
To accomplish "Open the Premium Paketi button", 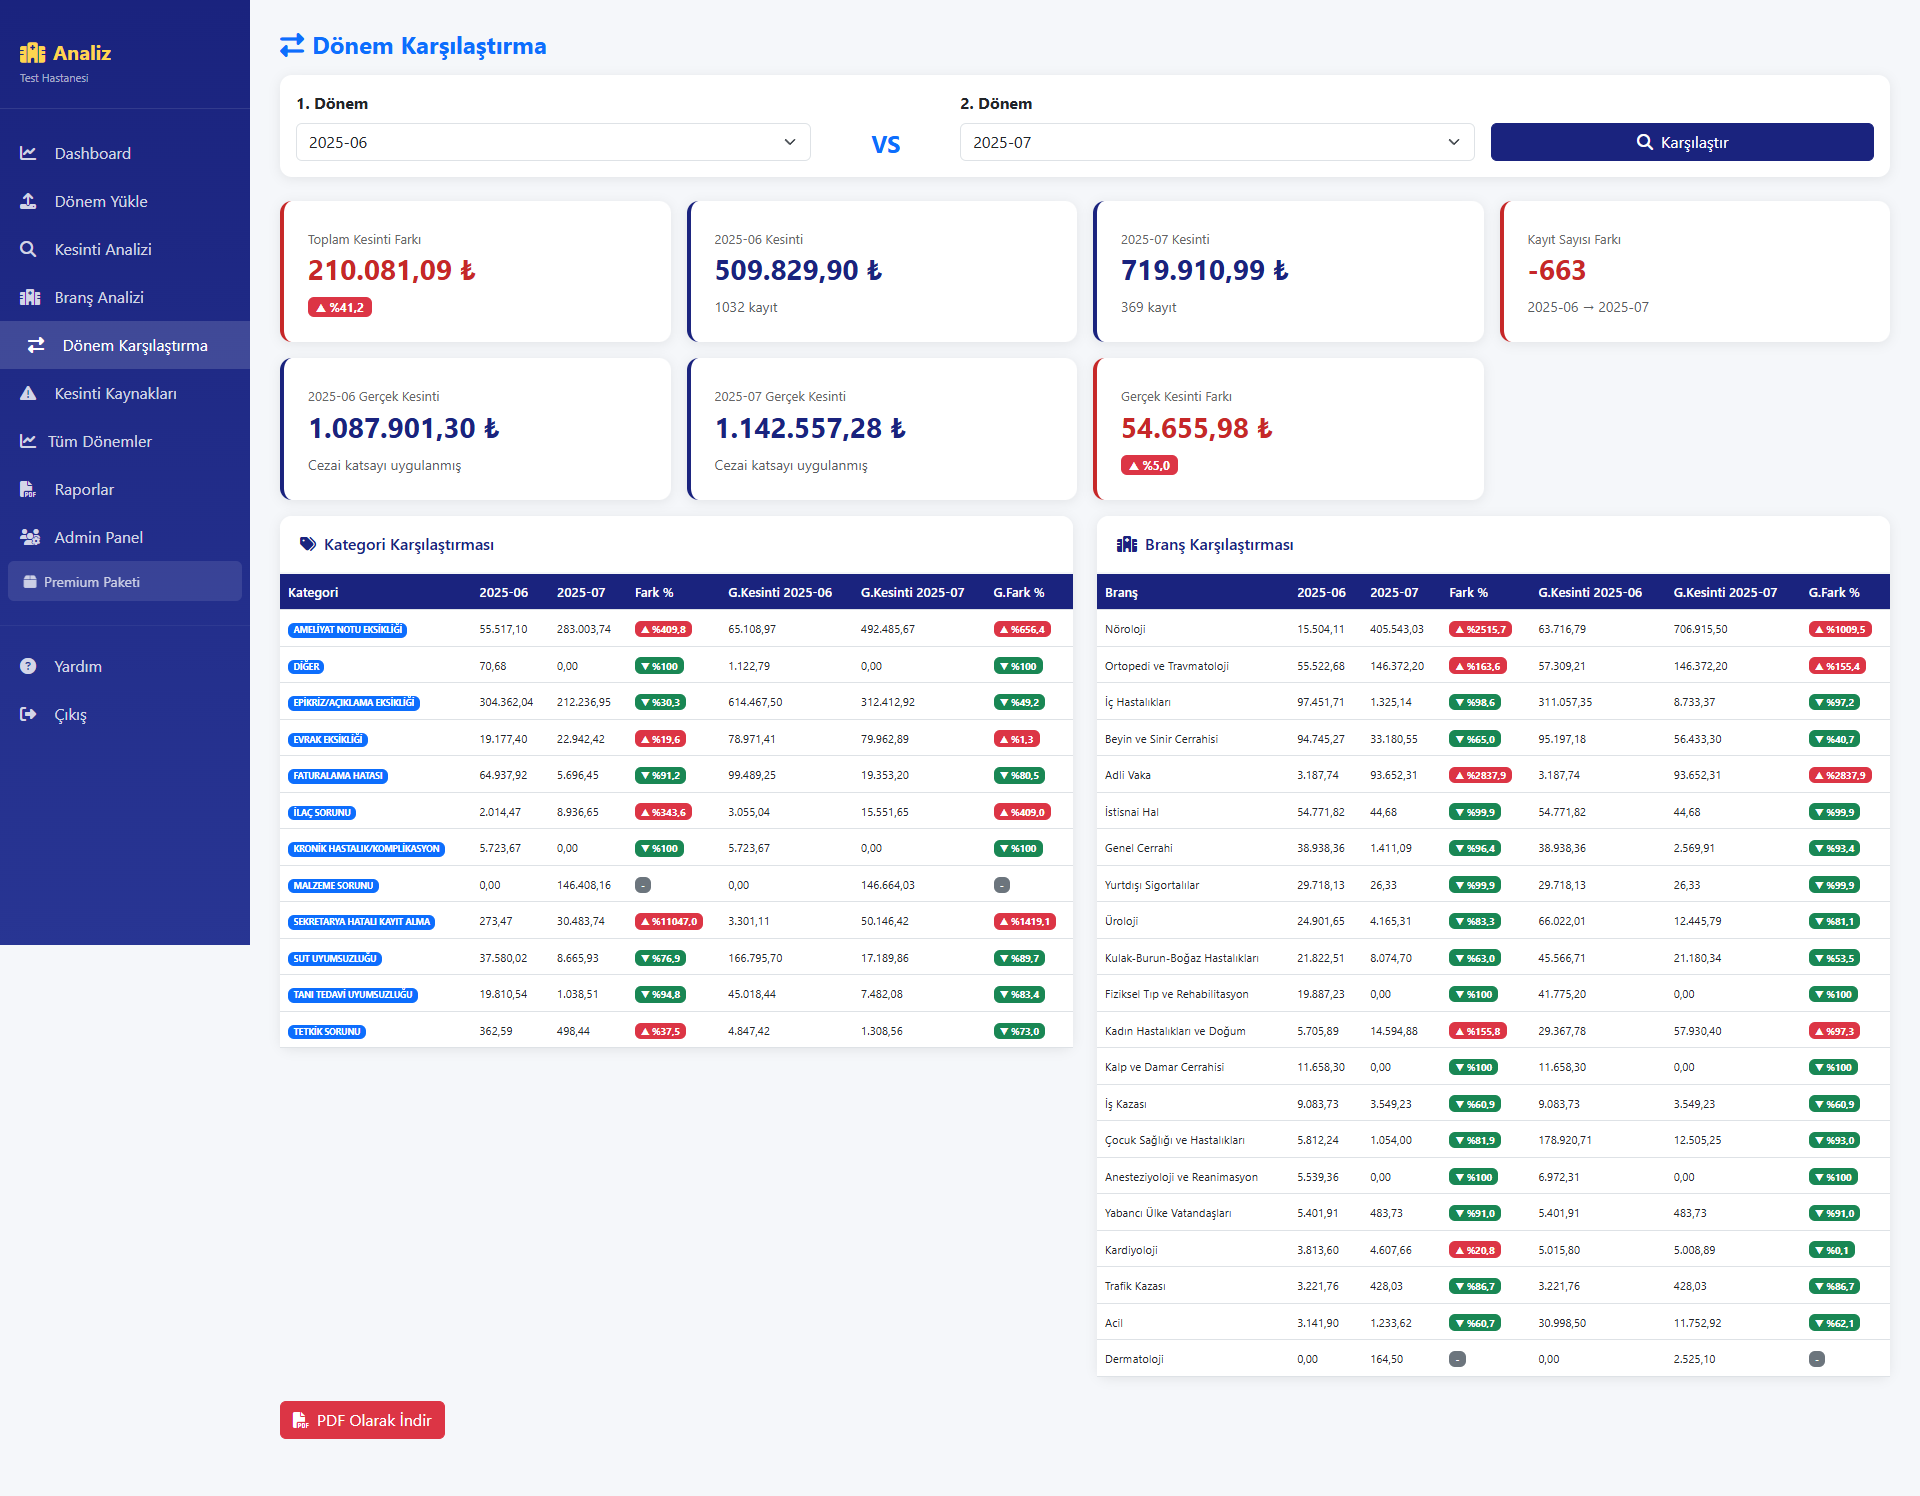I will (x=125, y=582).
